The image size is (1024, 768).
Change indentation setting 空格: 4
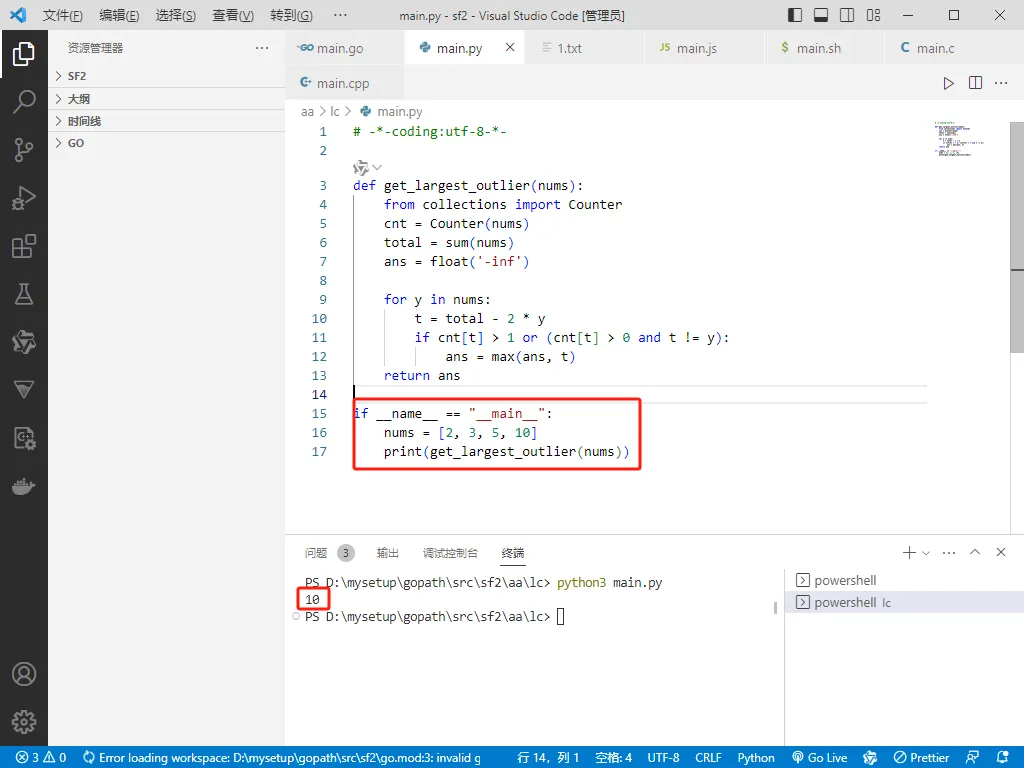coord(613,758)
